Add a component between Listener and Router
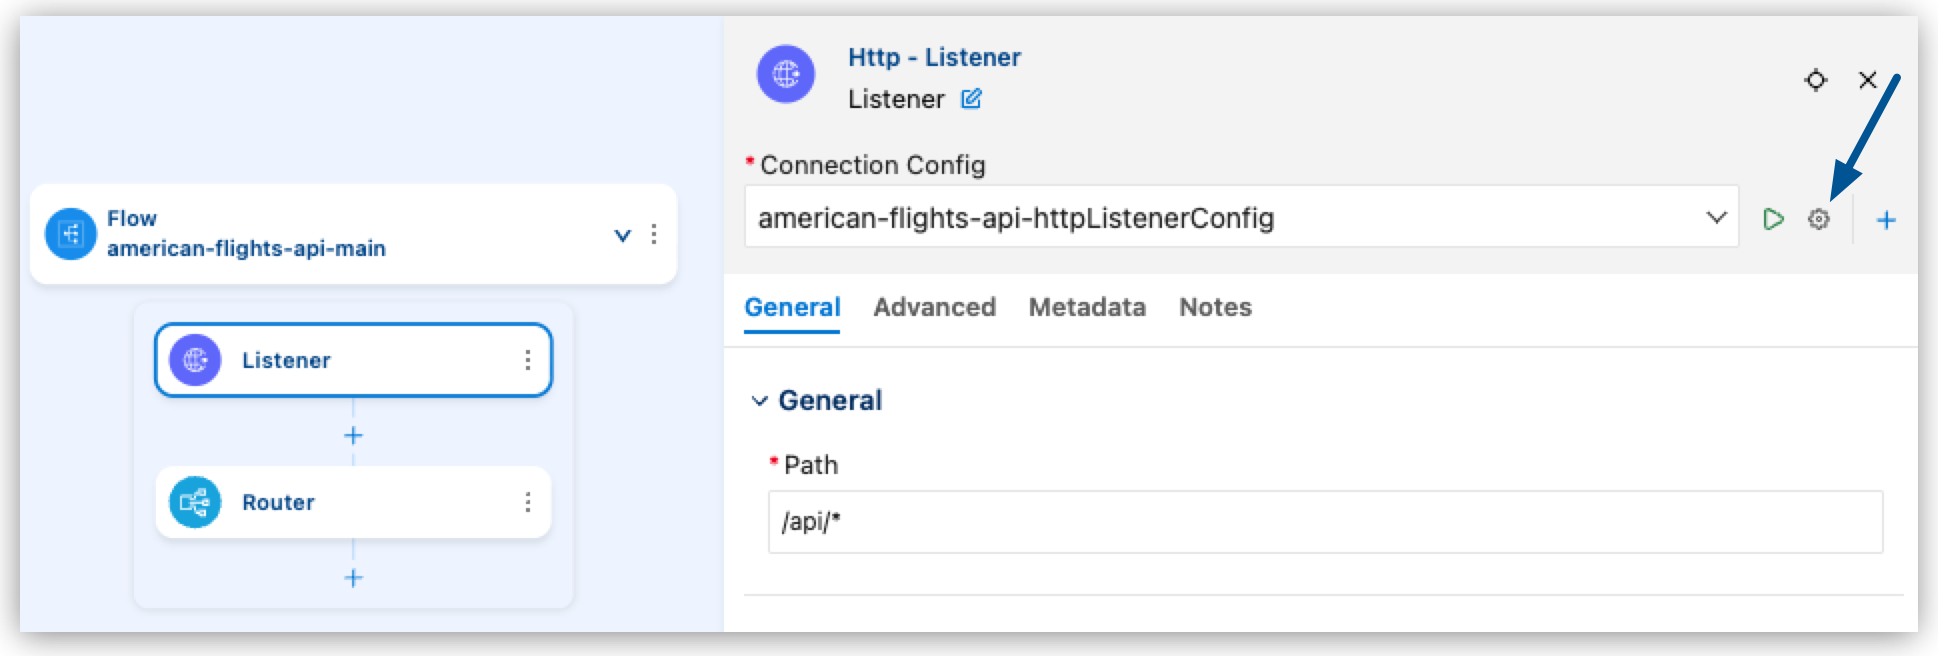The width and height of the screenshot is (1938, 656). click(x=353, y=435)
